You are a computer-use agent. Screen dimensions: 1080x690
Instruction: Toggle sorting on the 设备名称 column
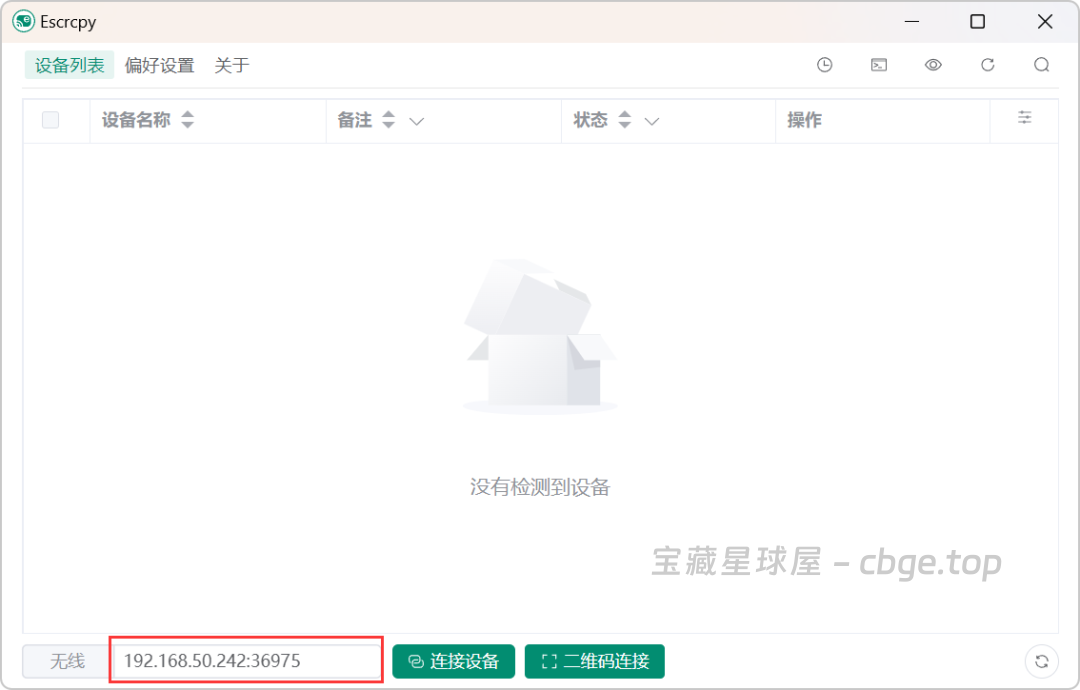tap(187, 120)
